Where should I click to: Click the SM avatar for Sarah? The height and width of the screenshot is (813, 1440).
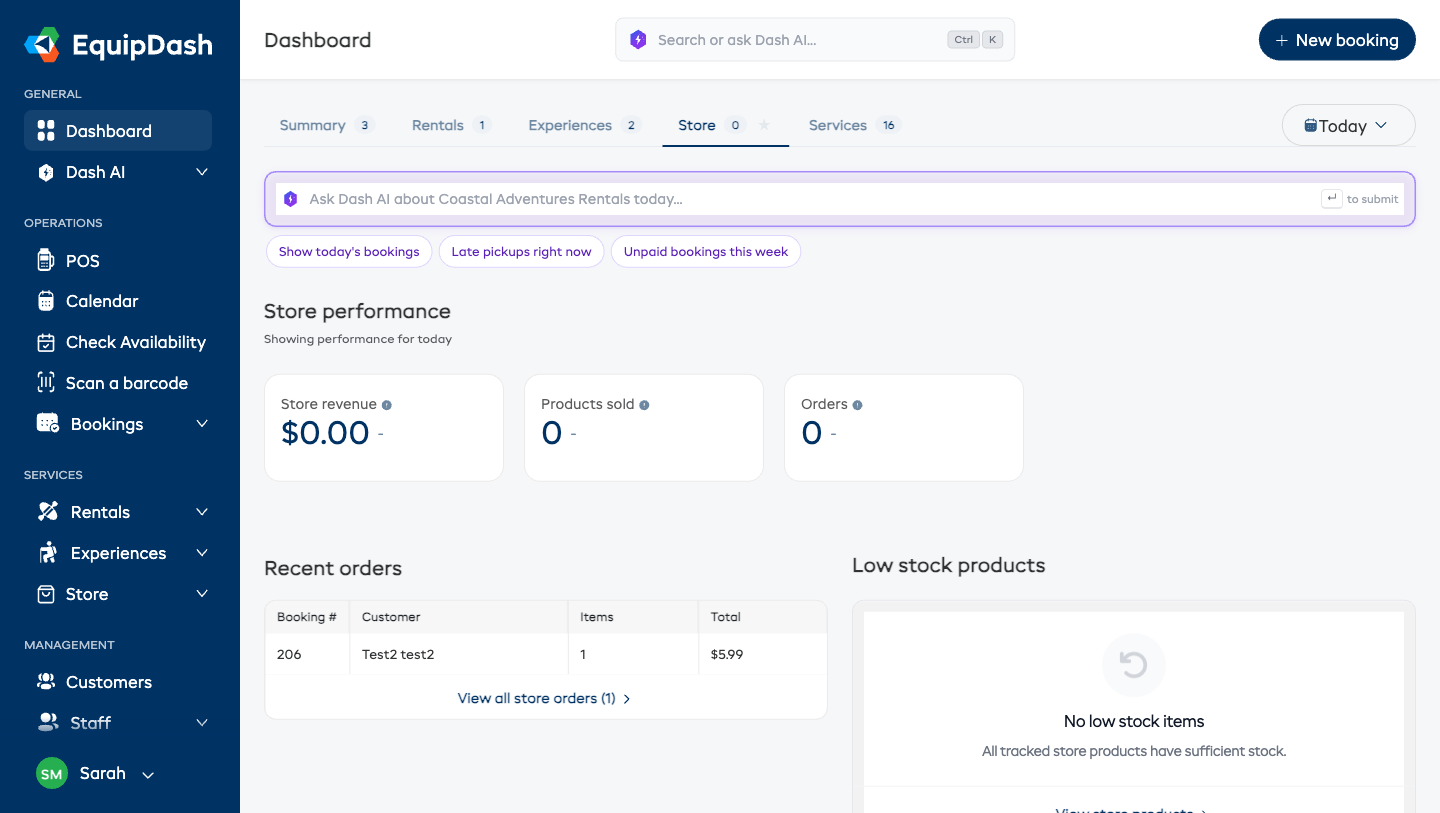pyautogui.click(x=52, y=774)
